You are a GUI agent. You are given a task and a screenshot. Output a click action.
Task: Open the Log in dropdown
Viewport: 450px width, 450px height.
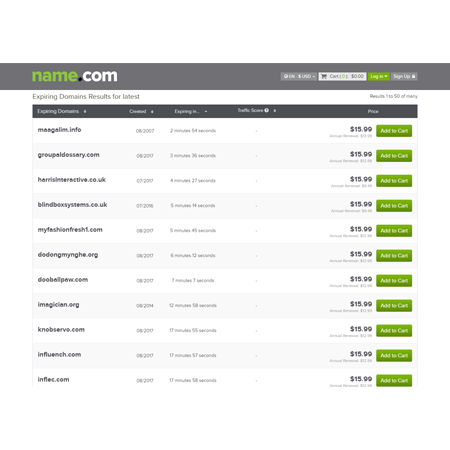(x=379, y=76)
